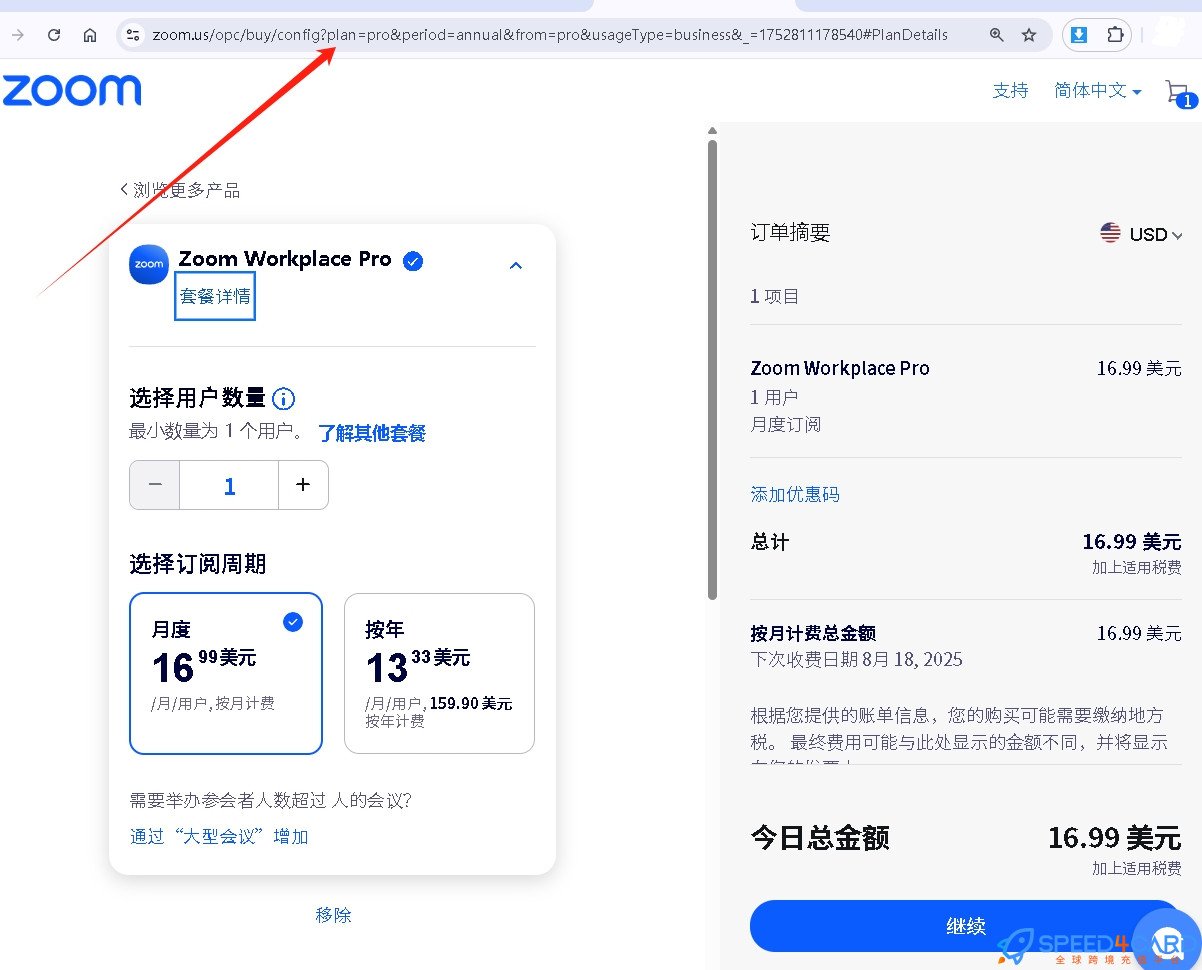Open the shopping cart icon
This screenshot has width=1202, height=970.
(1179, 93)
